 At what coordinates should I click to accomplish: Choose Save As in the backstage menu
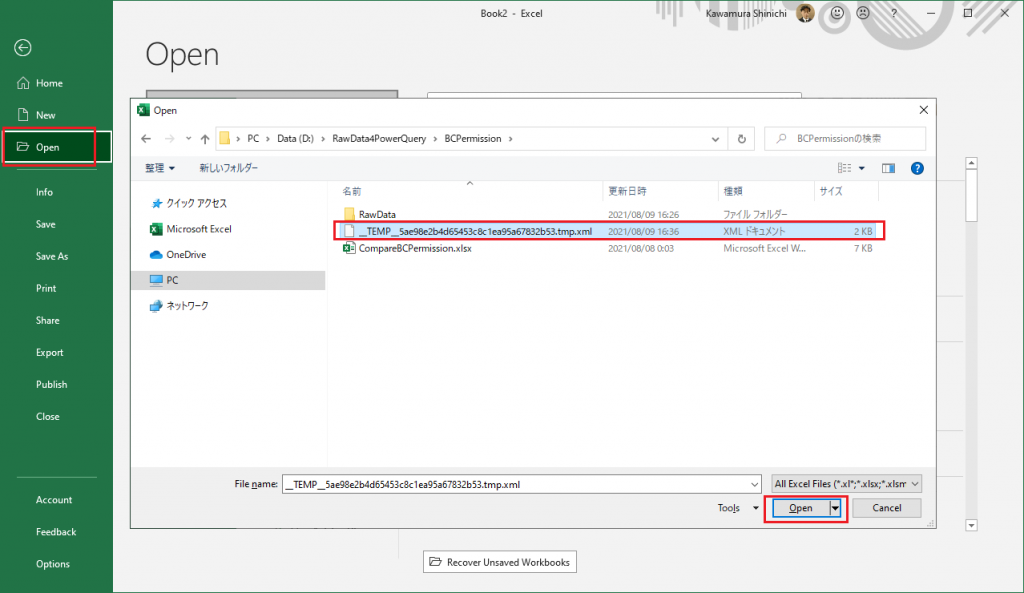[x=52, y=256]
